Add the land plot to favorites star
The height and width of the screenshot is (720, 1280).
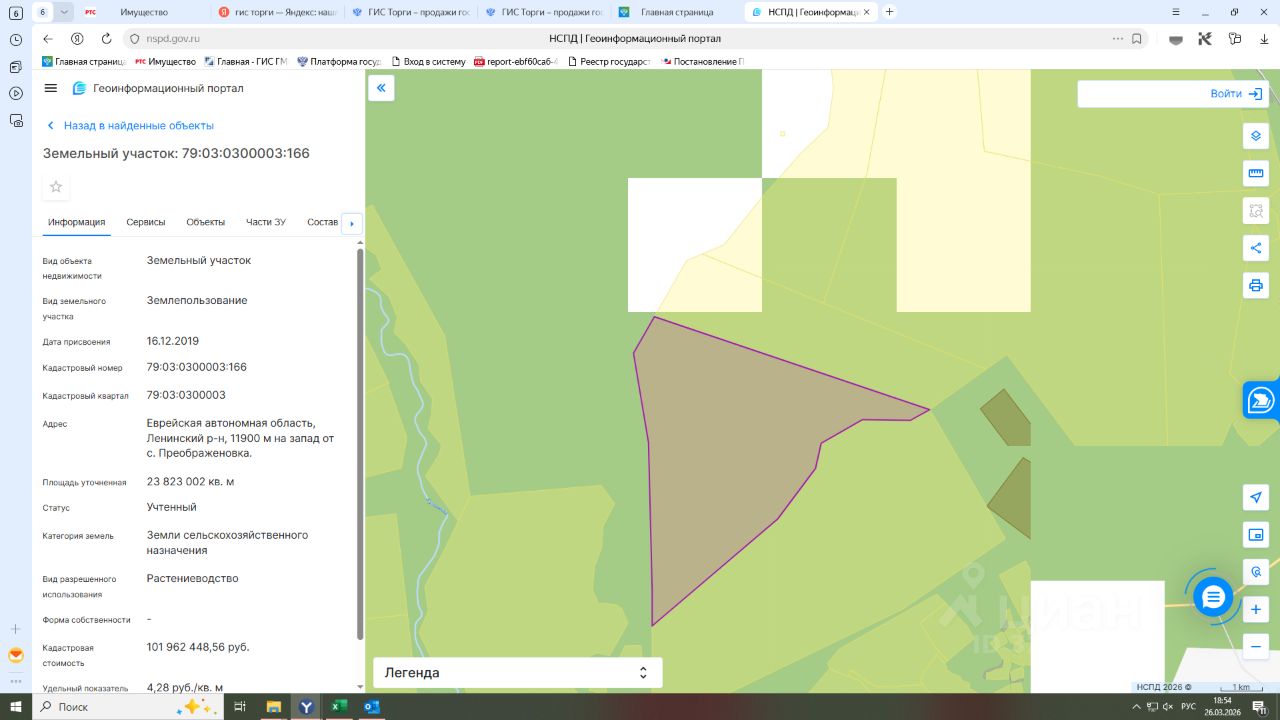[x=56, y=186]
